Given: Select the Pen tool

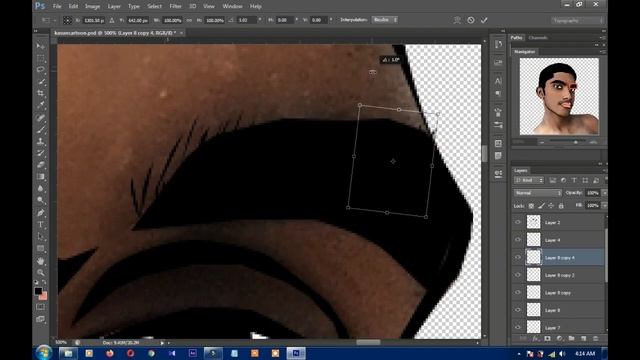Looking at the screenshot, I should (40, 213).
